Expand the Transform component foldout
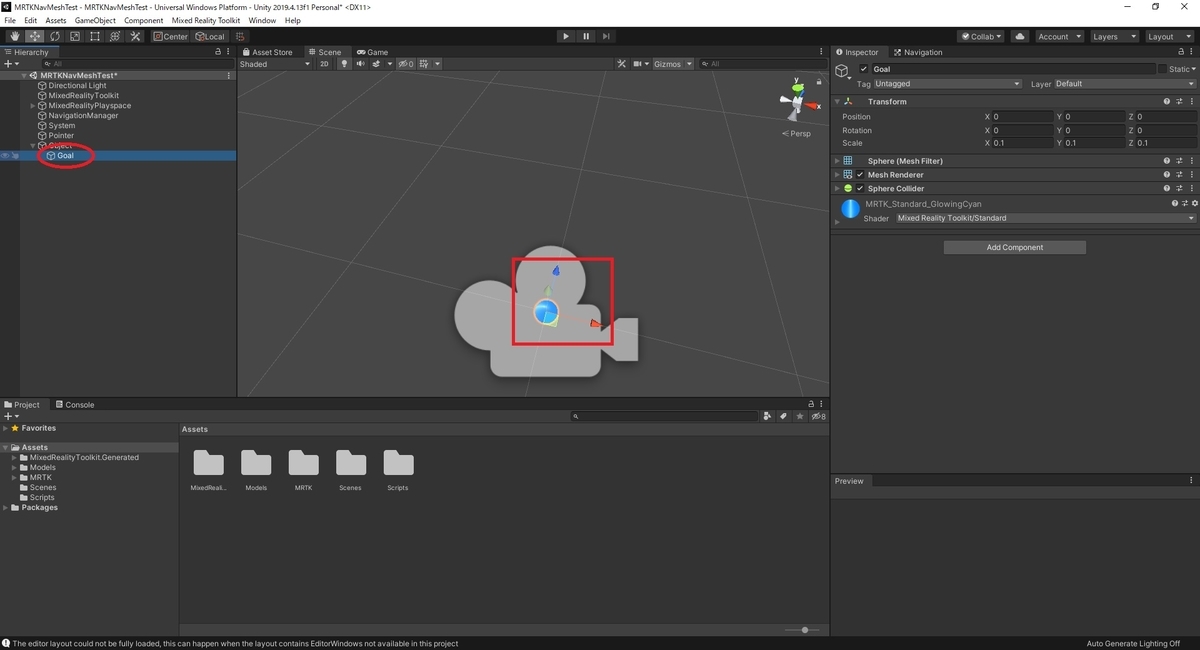The image size is (1200, 650). 837,102
